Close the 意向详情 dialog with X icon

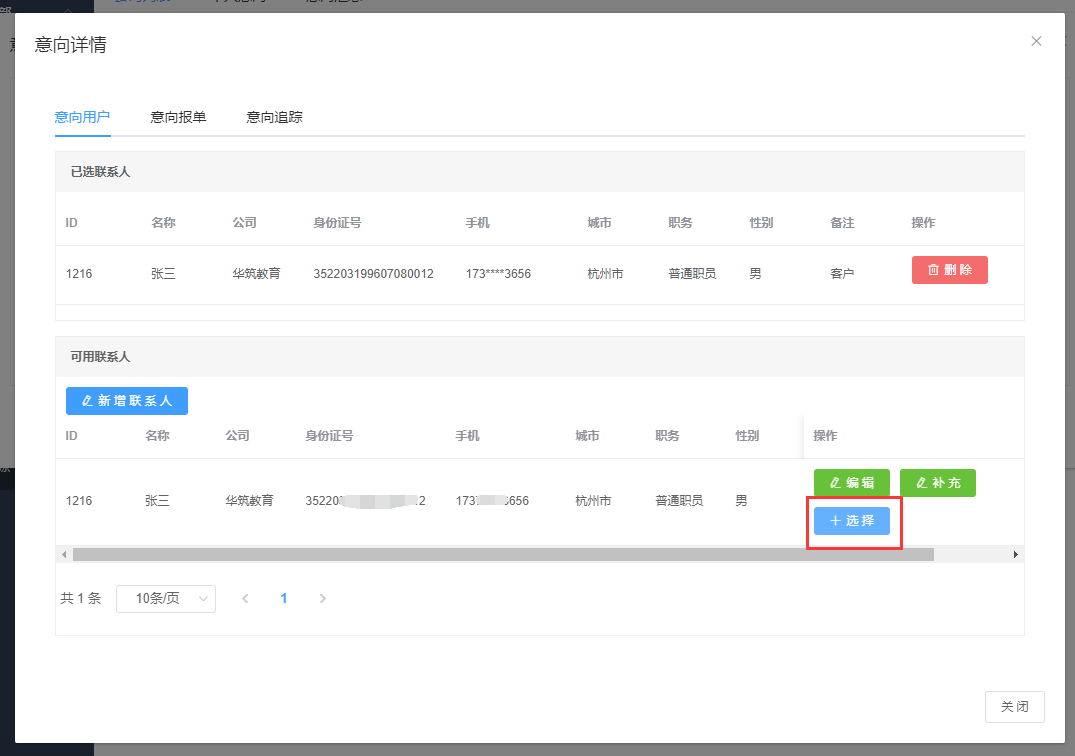(x=1036, y=41)
